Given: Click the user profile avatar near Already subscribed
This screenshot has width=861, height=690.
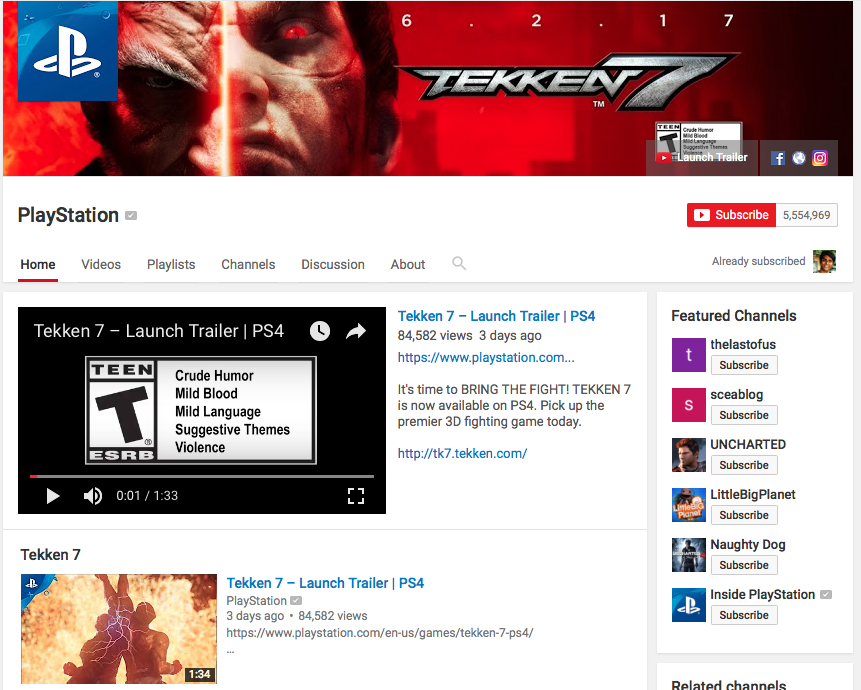Looking at the screenshot, I should point(824,261).
